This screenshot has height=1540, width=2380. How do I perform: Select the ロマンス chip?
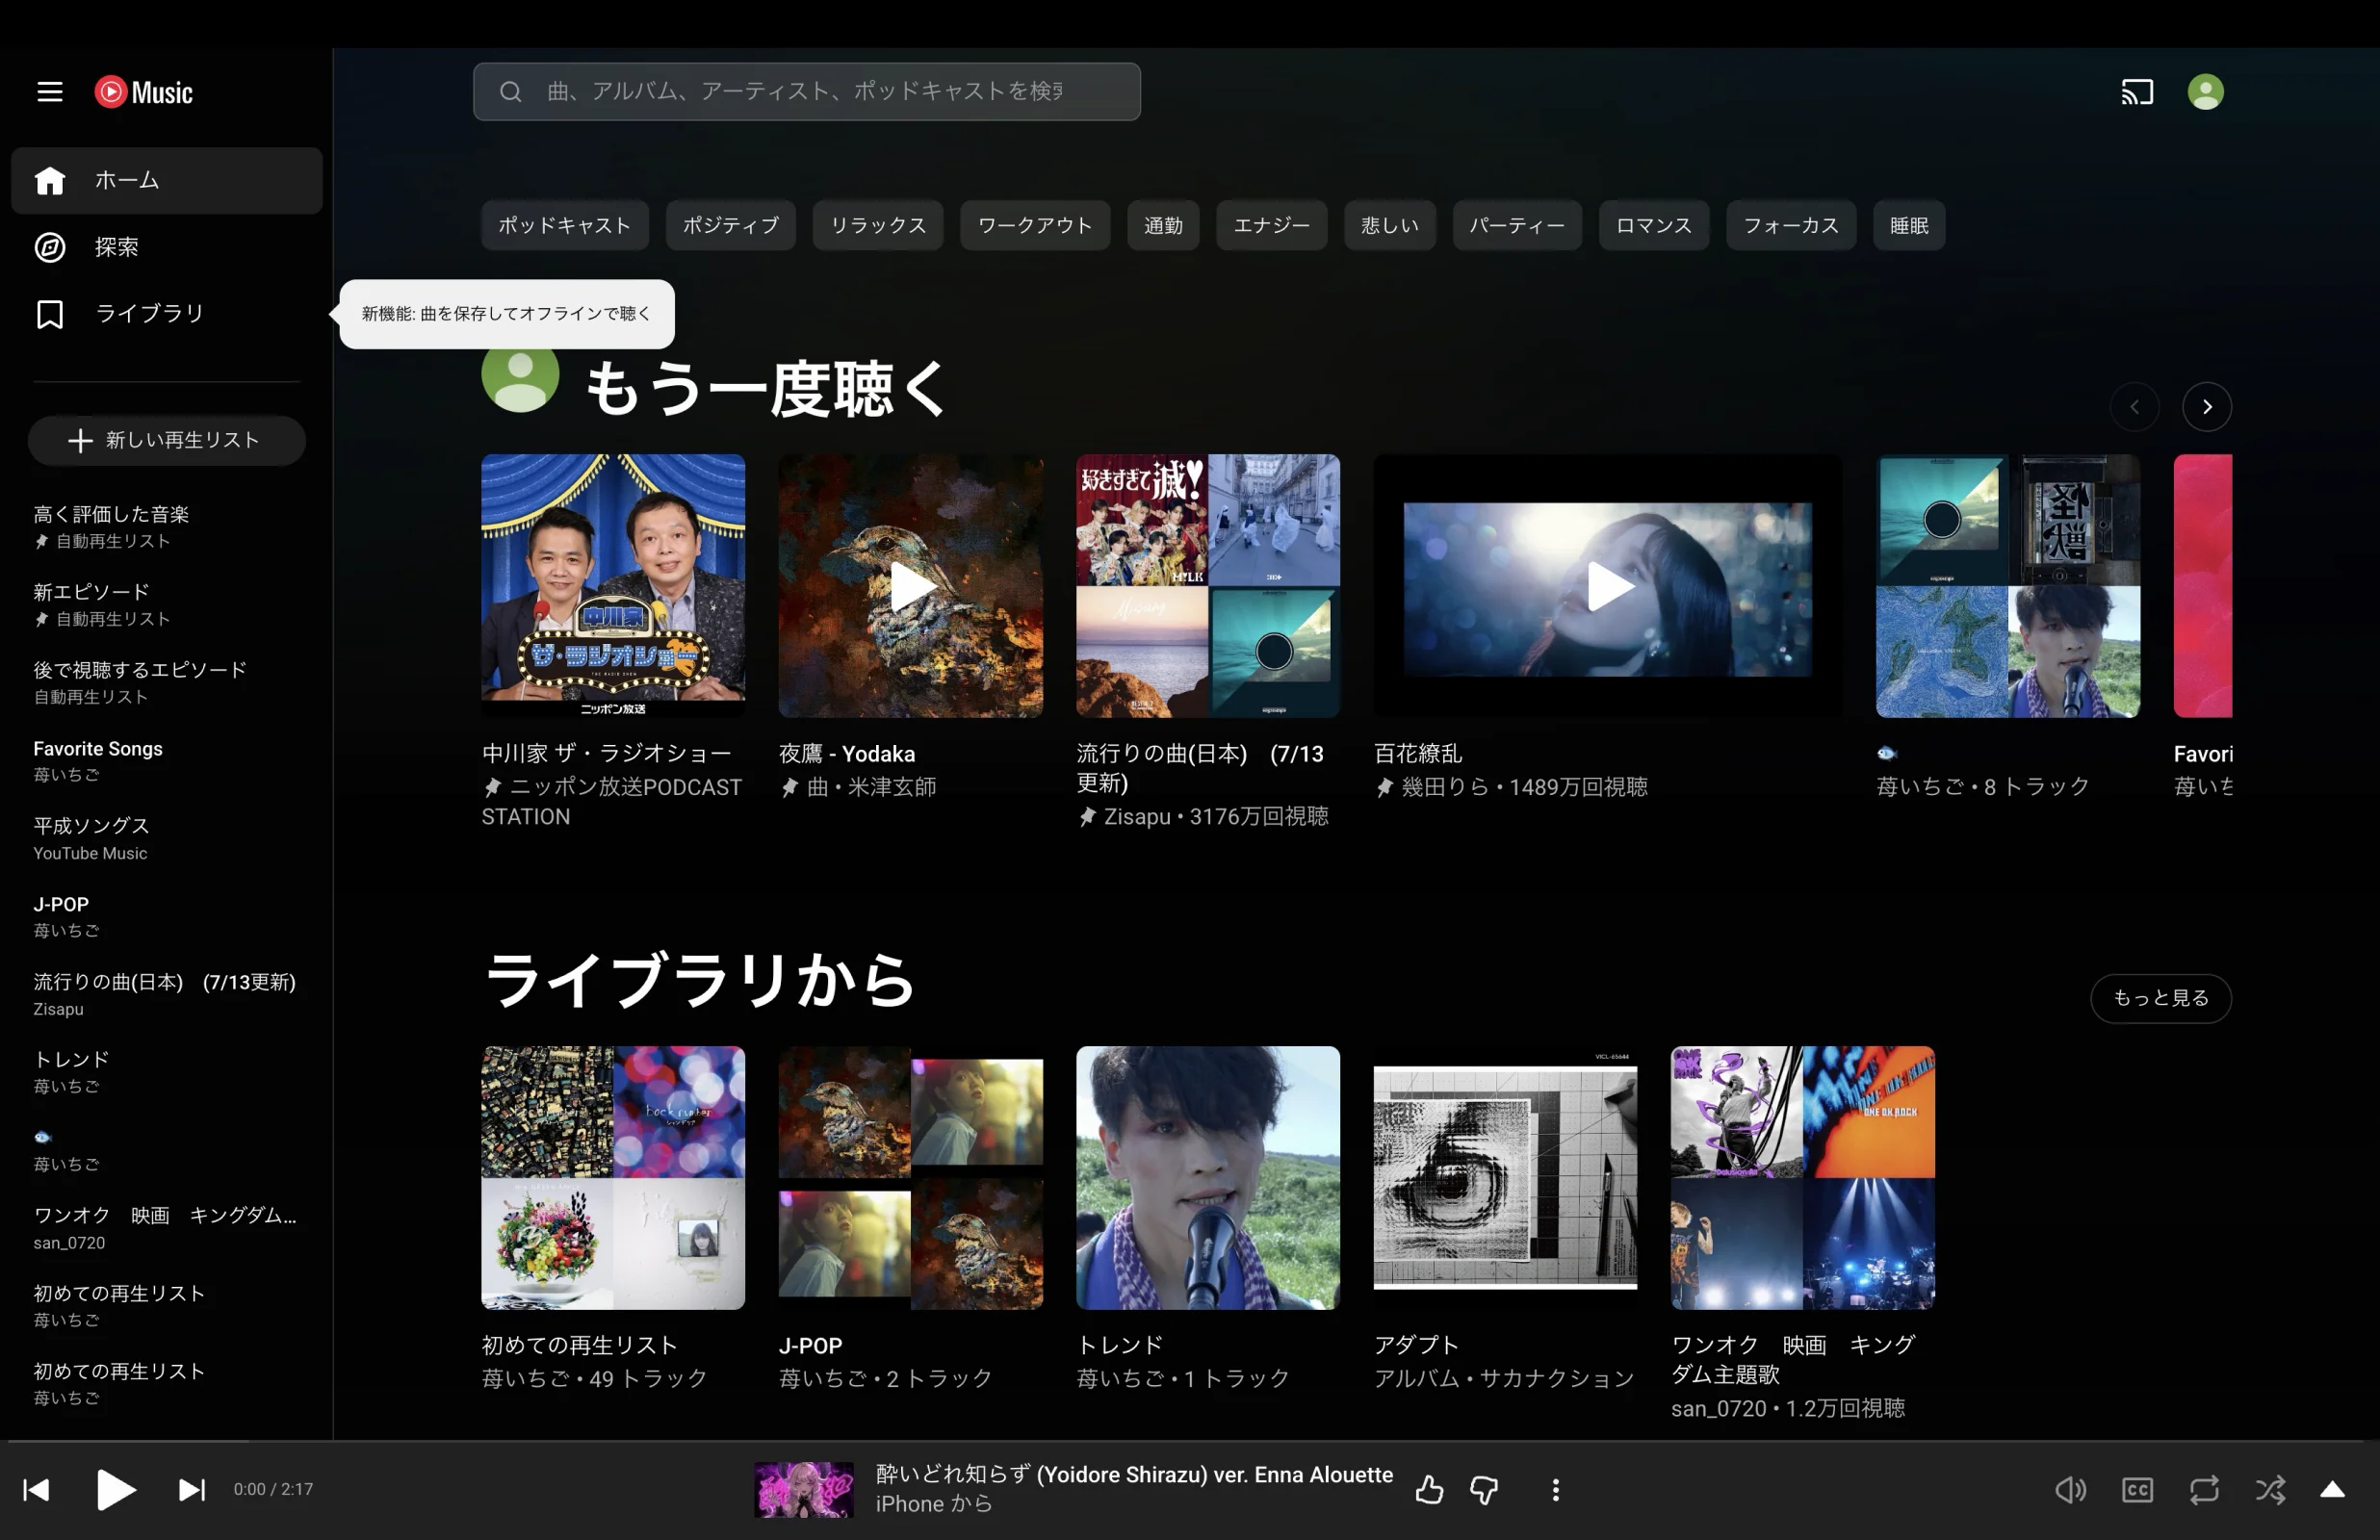click(1654, 225)
